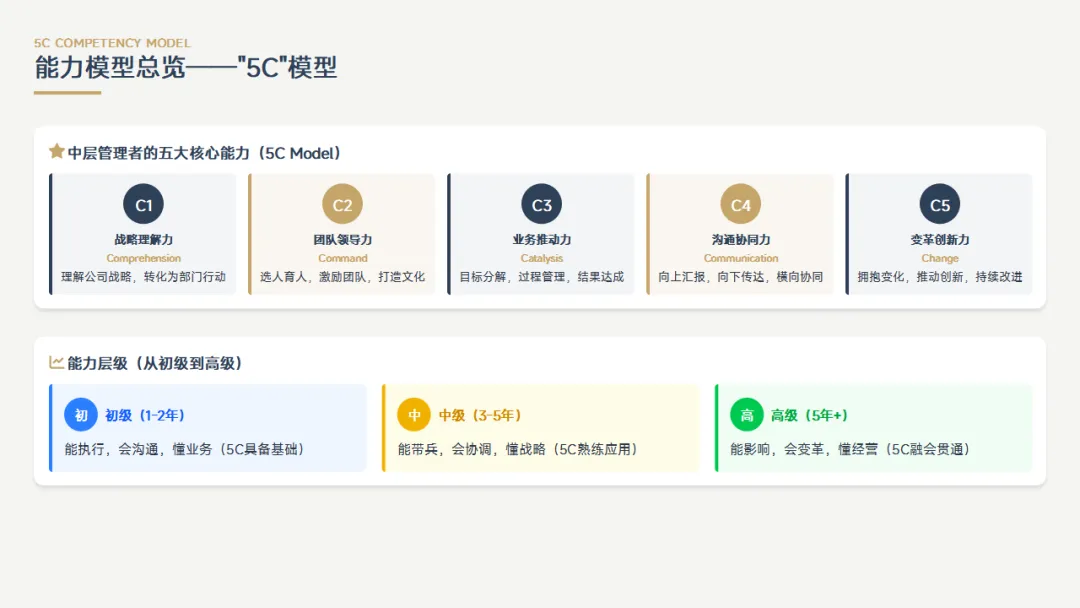
Task: Click the 高级（5年+）heading
Action: 809,415
